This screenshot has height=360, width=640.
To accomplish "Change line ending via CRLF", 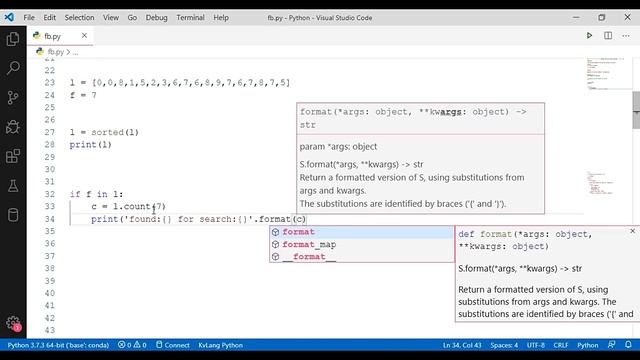I will coord(560,345).
